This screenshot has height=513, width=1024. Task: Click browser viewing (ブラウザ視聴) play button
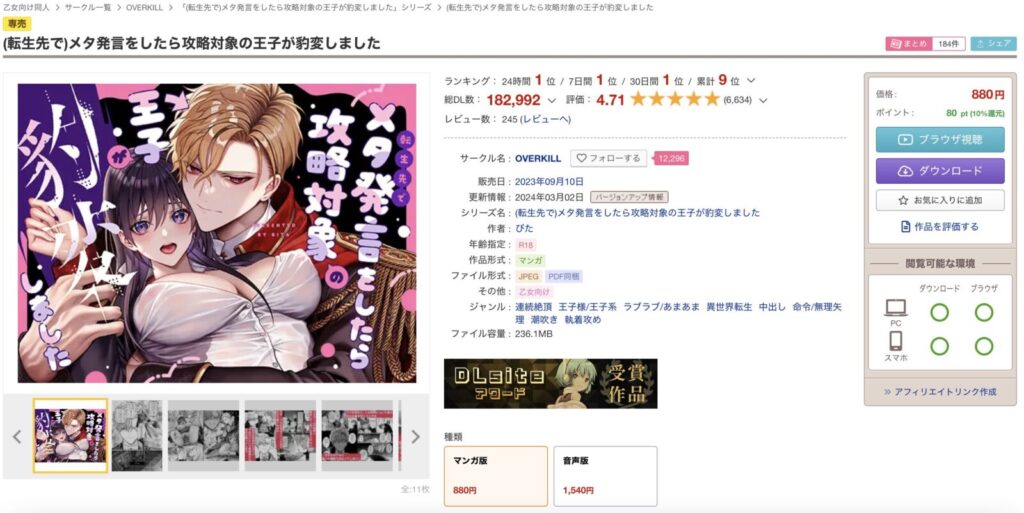click(940, 139)
